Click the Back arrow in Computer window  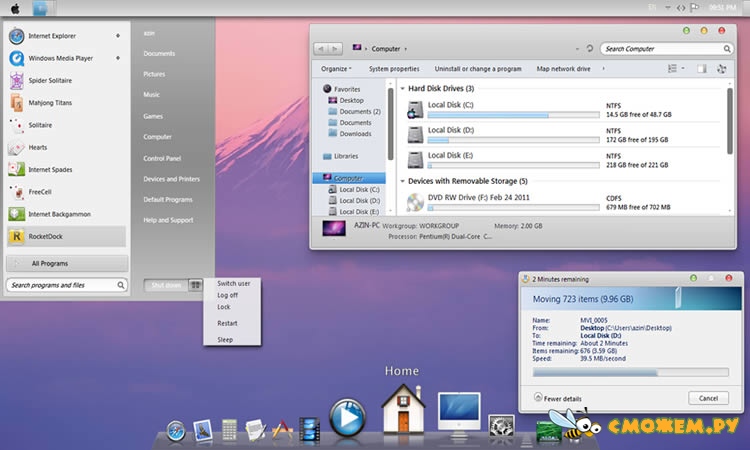click(321, 49)
